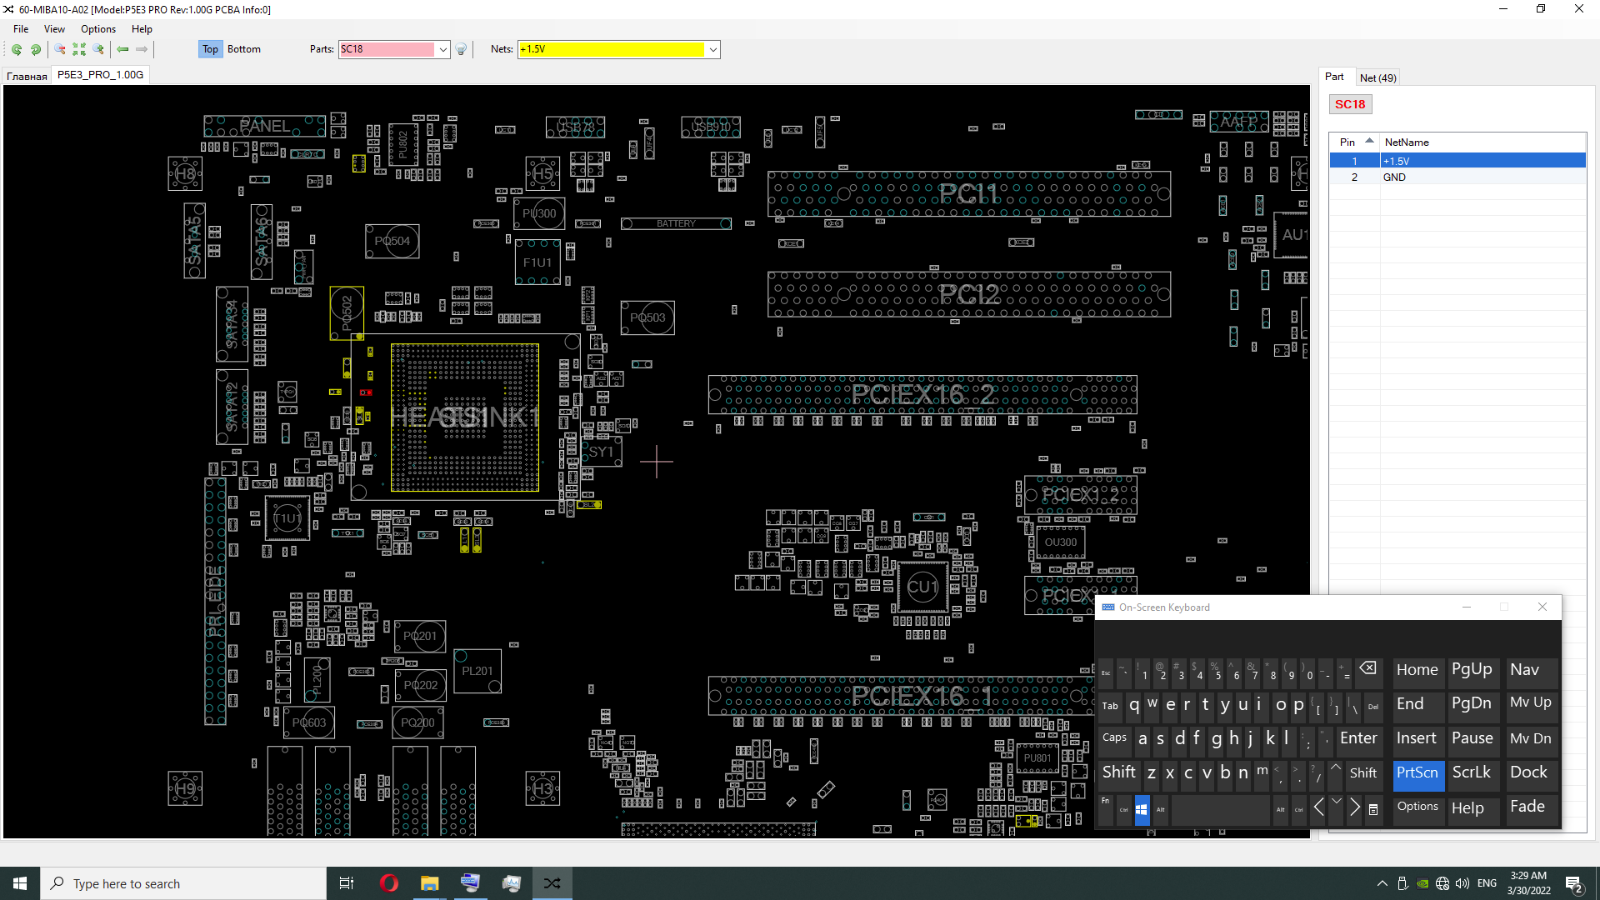Expand the Nets dropdown showing +1.5V
This screenshot has width=1600, height=900.
coord(713,49)
